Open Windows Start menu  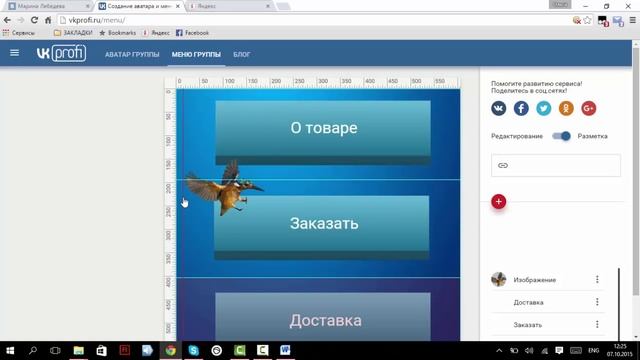10,350
